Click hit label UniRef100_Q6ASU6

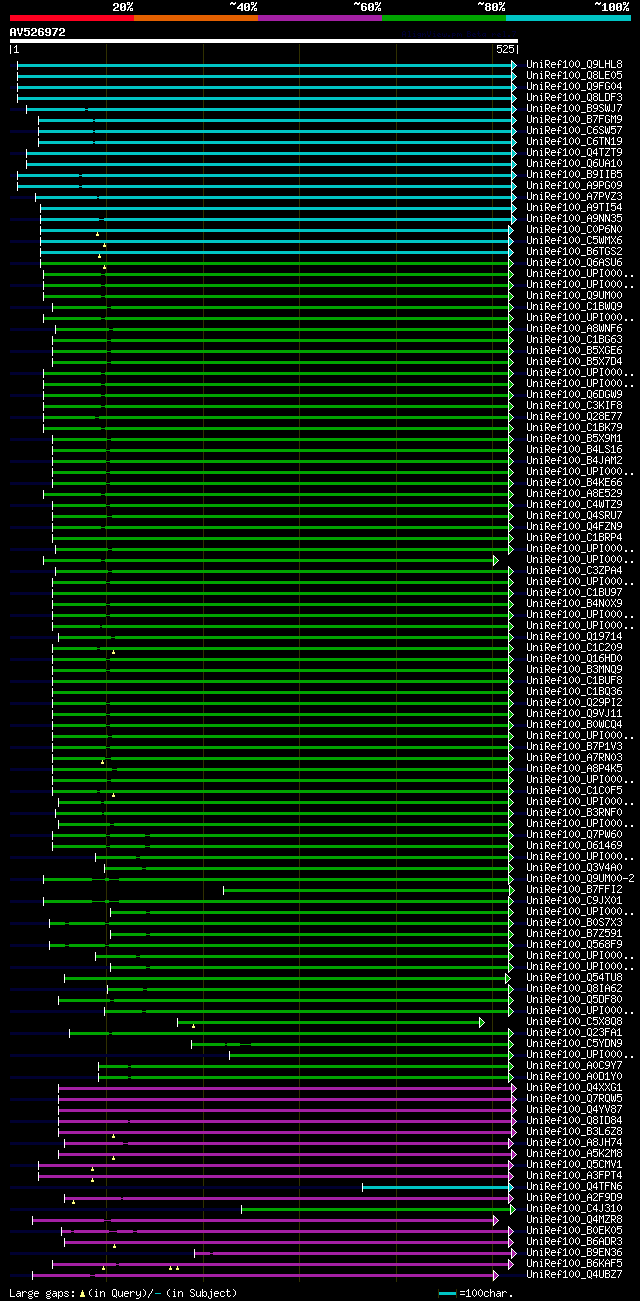[574, 263]
